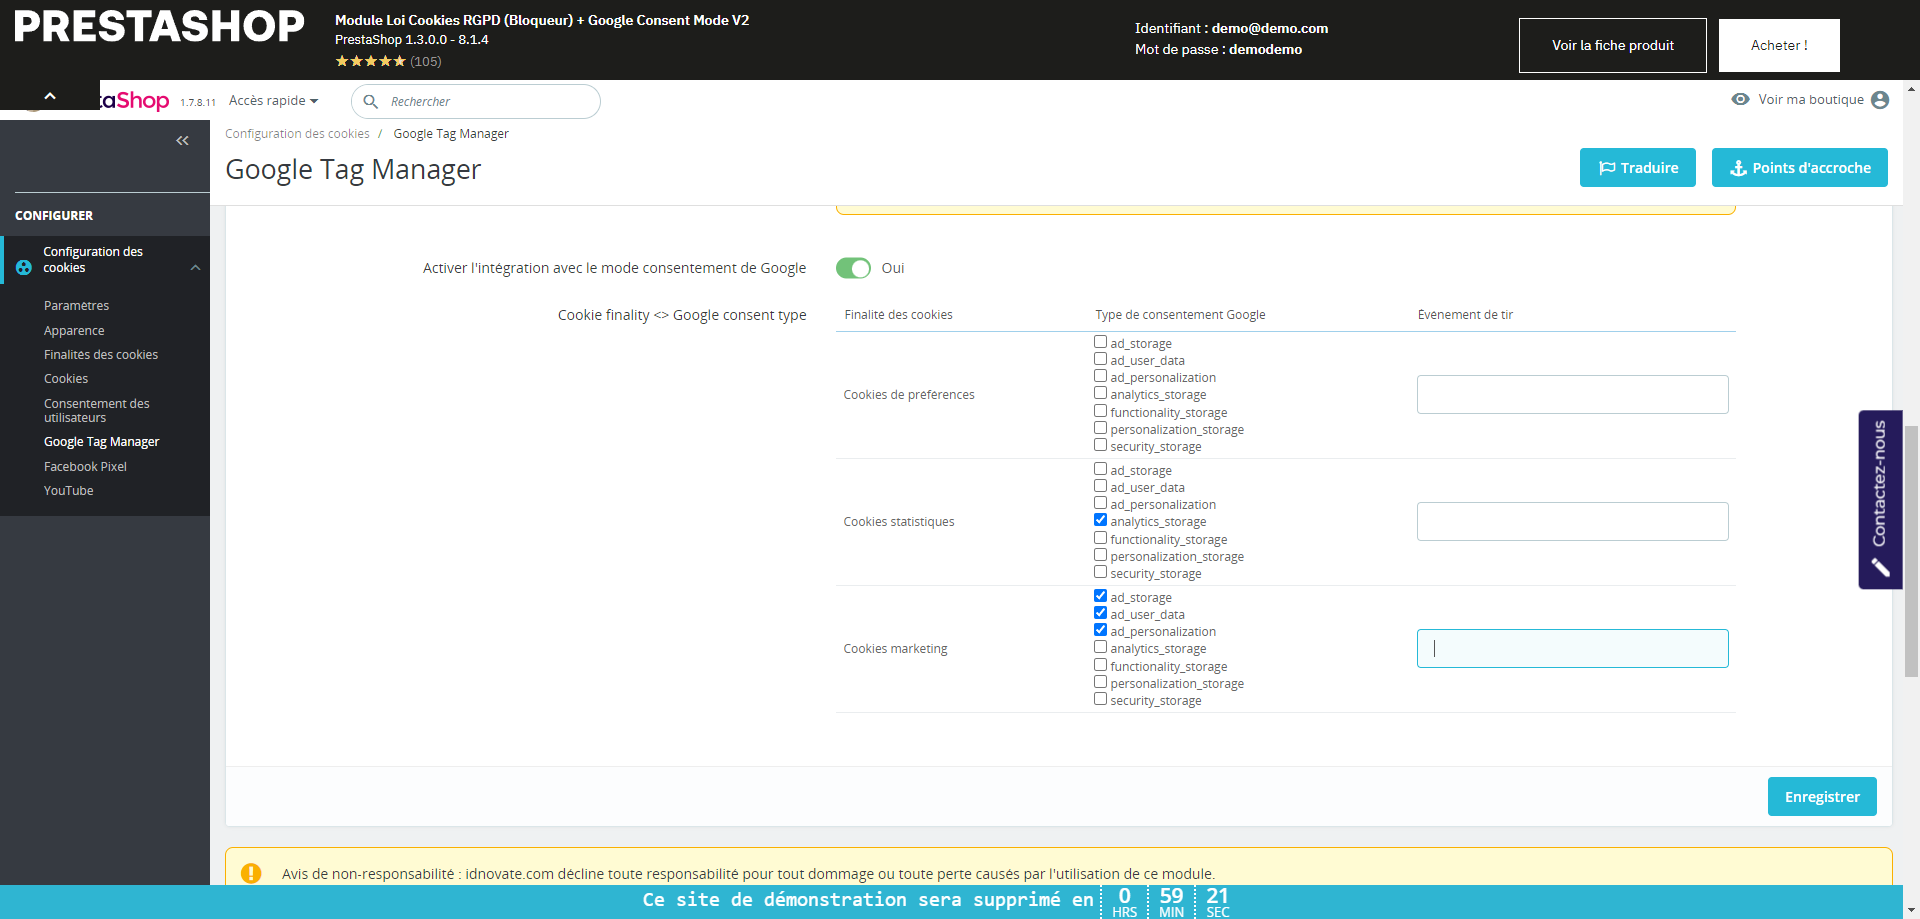Click the 'Finalité des cookies' column header
Viewport: 1920px width, 919px height.
[x=898, y=315]
